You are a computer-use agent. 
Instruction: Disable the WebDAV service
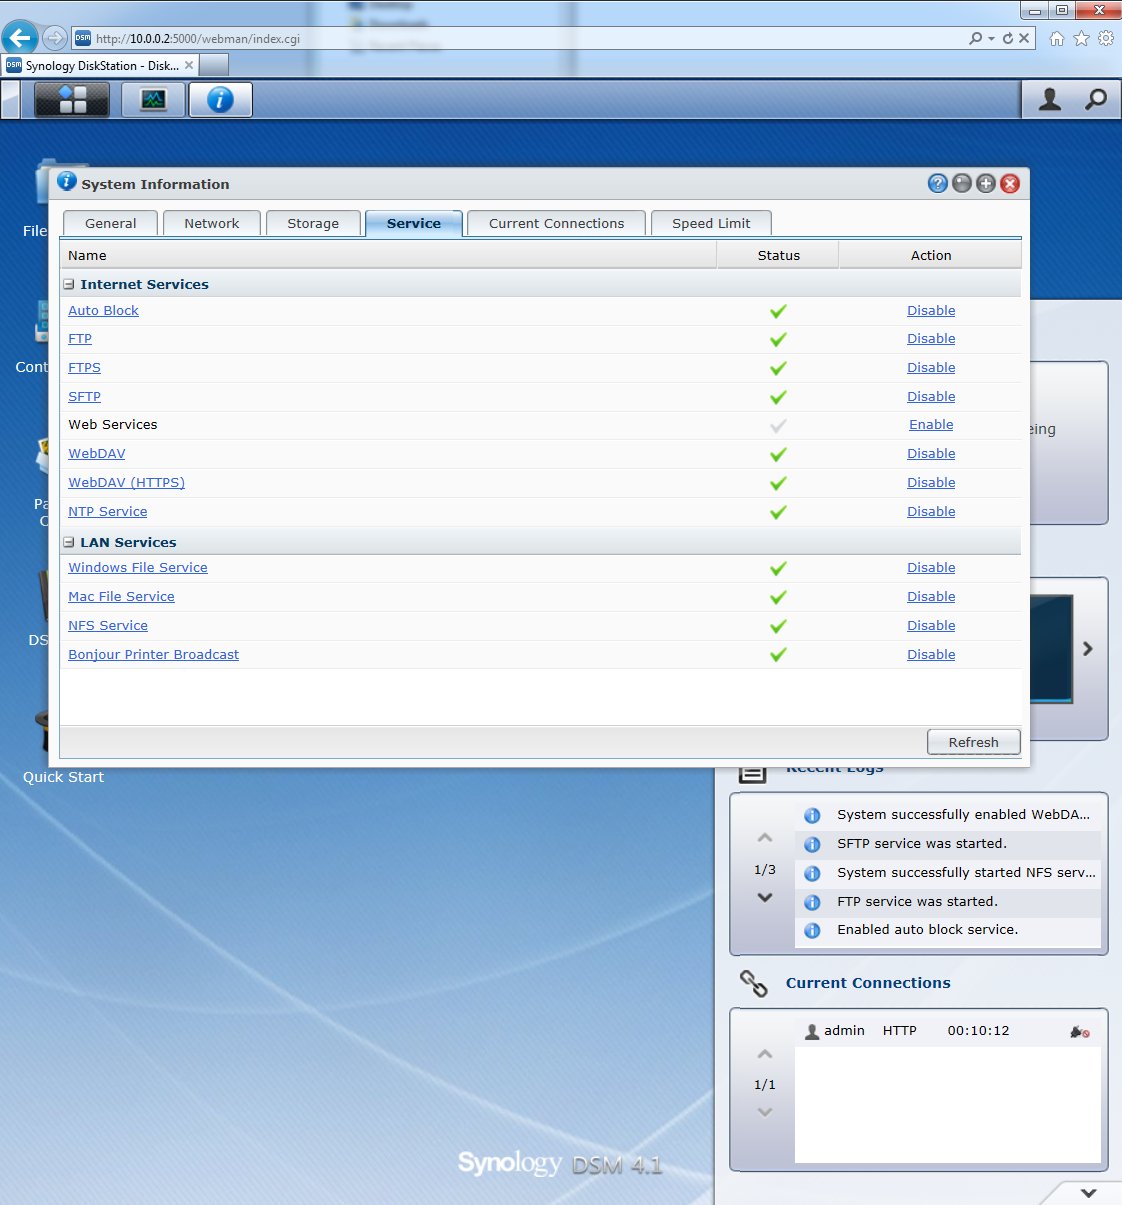tap(931, 454)
